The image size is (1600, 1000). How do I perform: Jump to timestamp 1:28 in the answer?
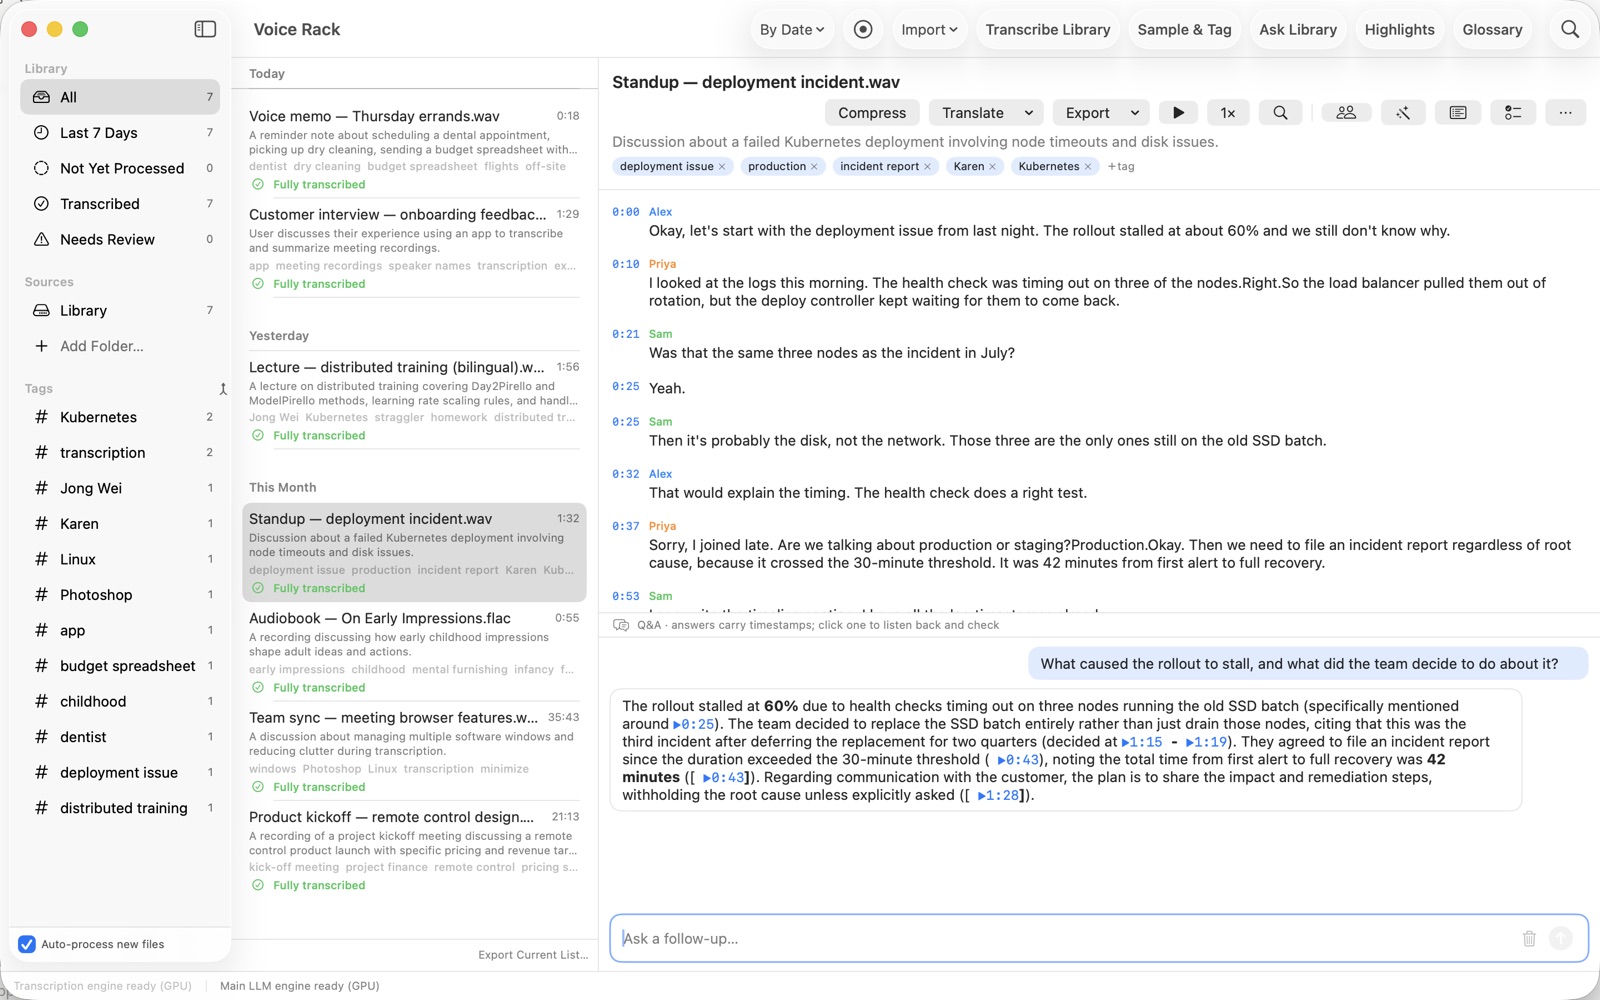coord(998,796)
